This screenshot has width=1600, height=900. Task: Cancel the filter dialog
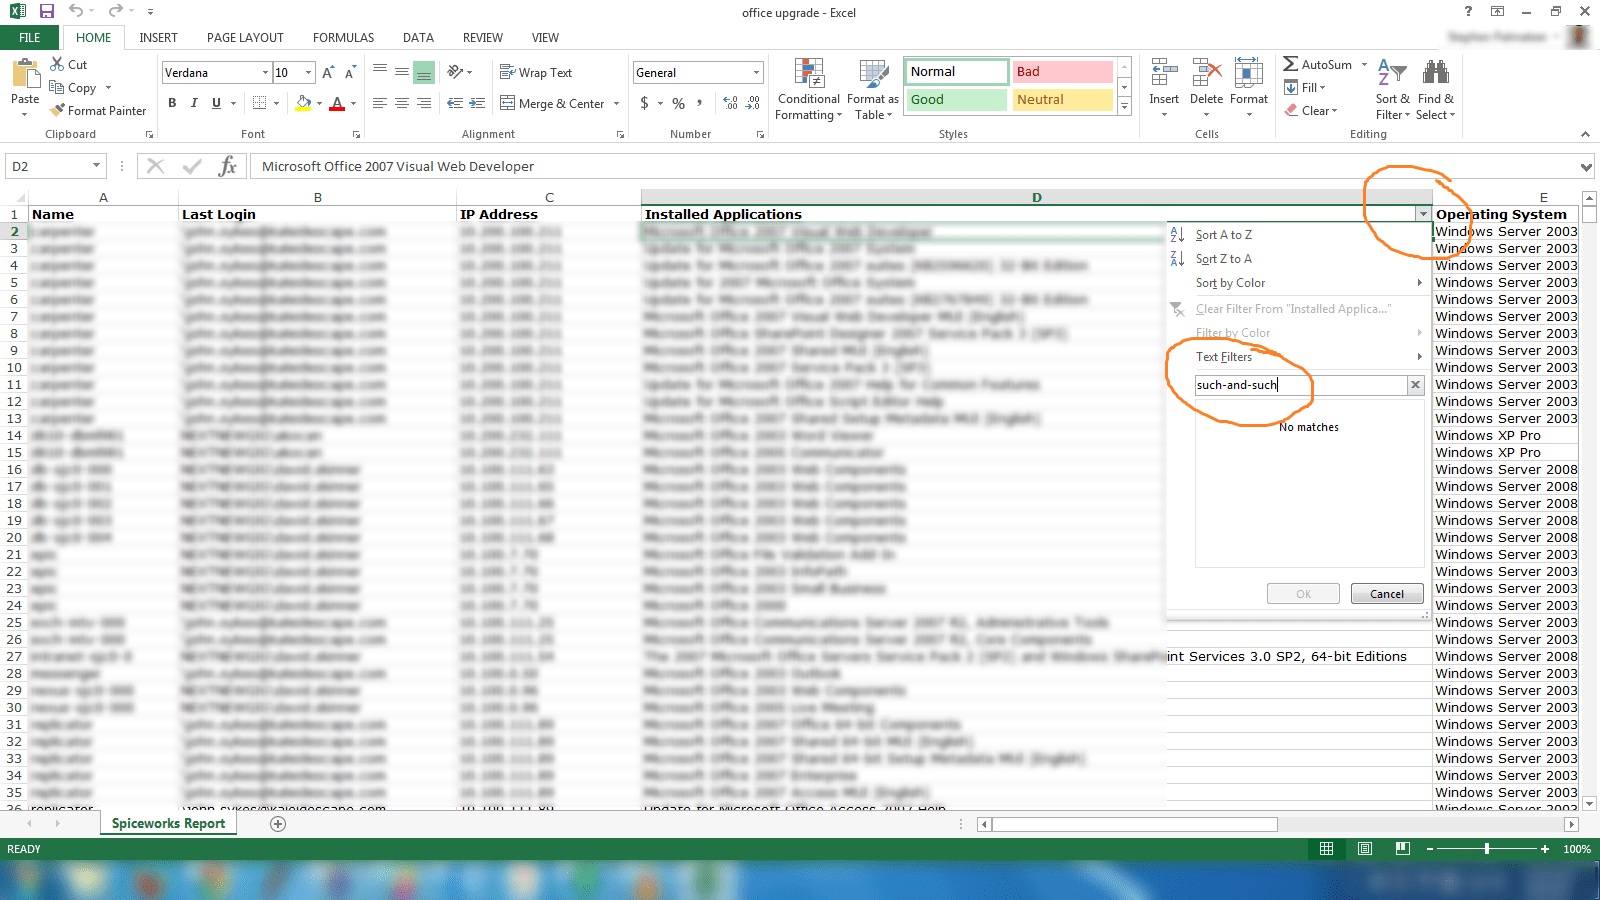(1387, 593)
